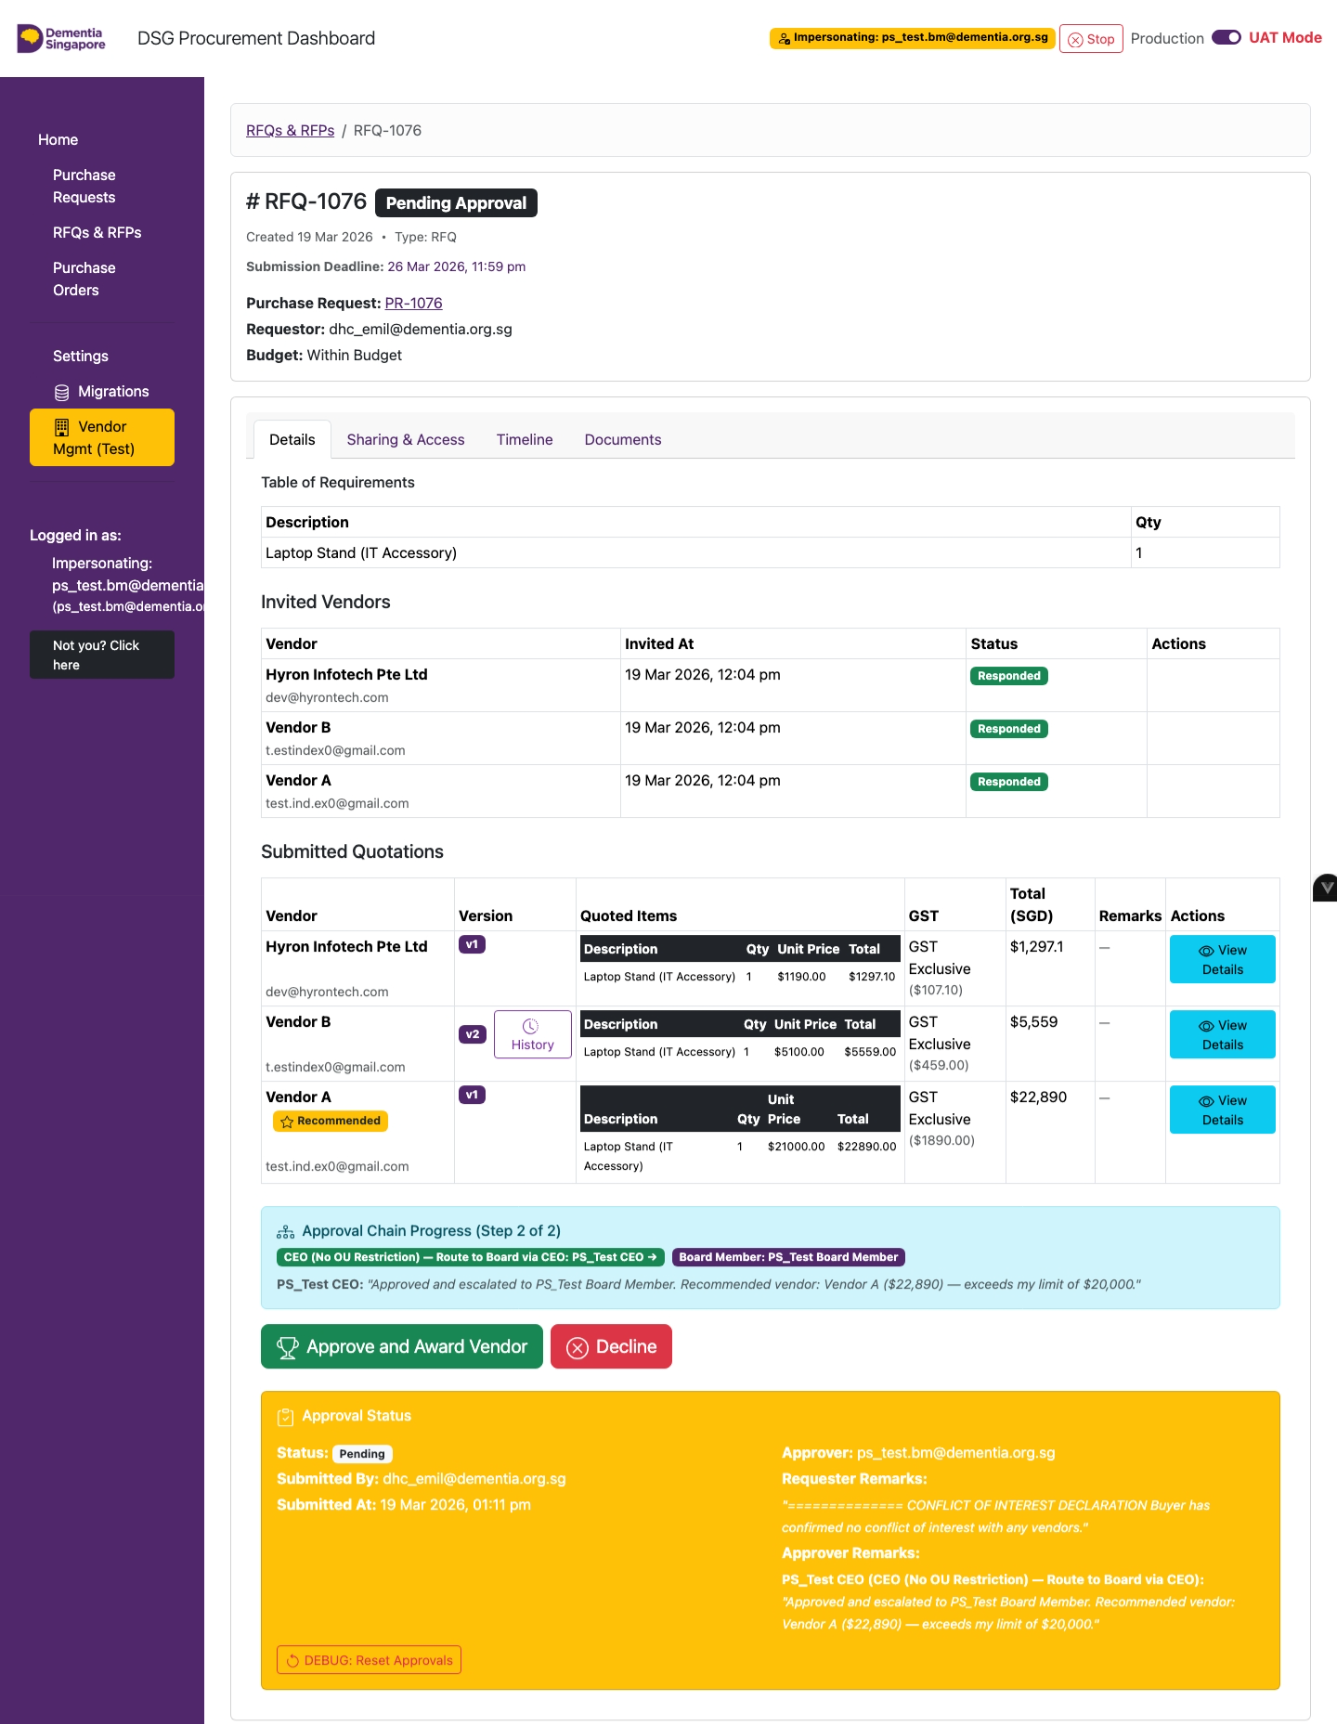The height and width of the screenshot is (1724, 1337).
Task: Click the Impersonating ps_test.bm banner
Action: [x=912, y=38]
